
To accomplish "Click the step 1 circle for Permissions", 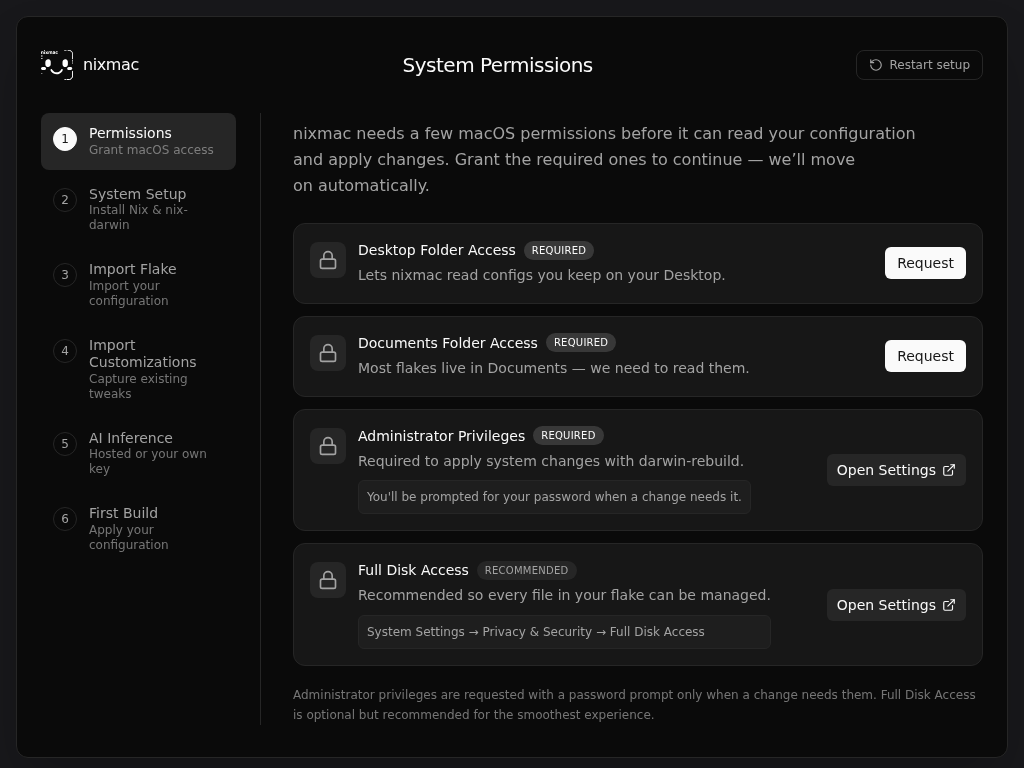I will click(x=65, y=139).
